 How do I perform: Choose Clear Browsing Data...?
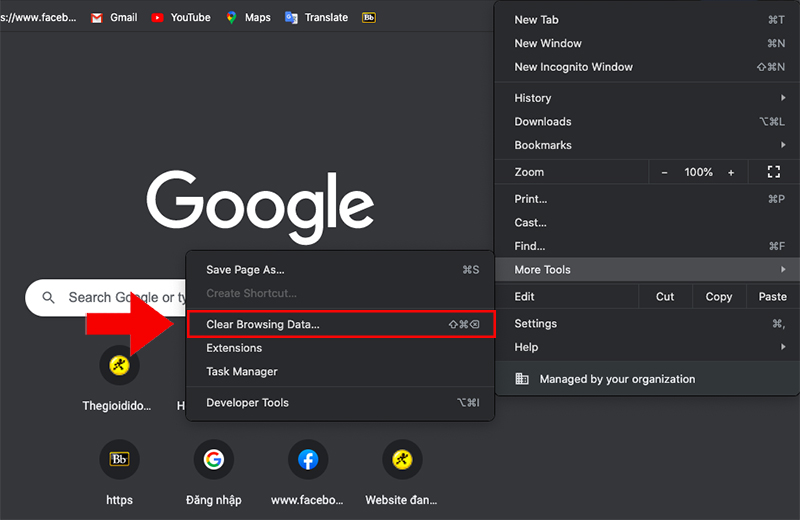pos(341,324)
